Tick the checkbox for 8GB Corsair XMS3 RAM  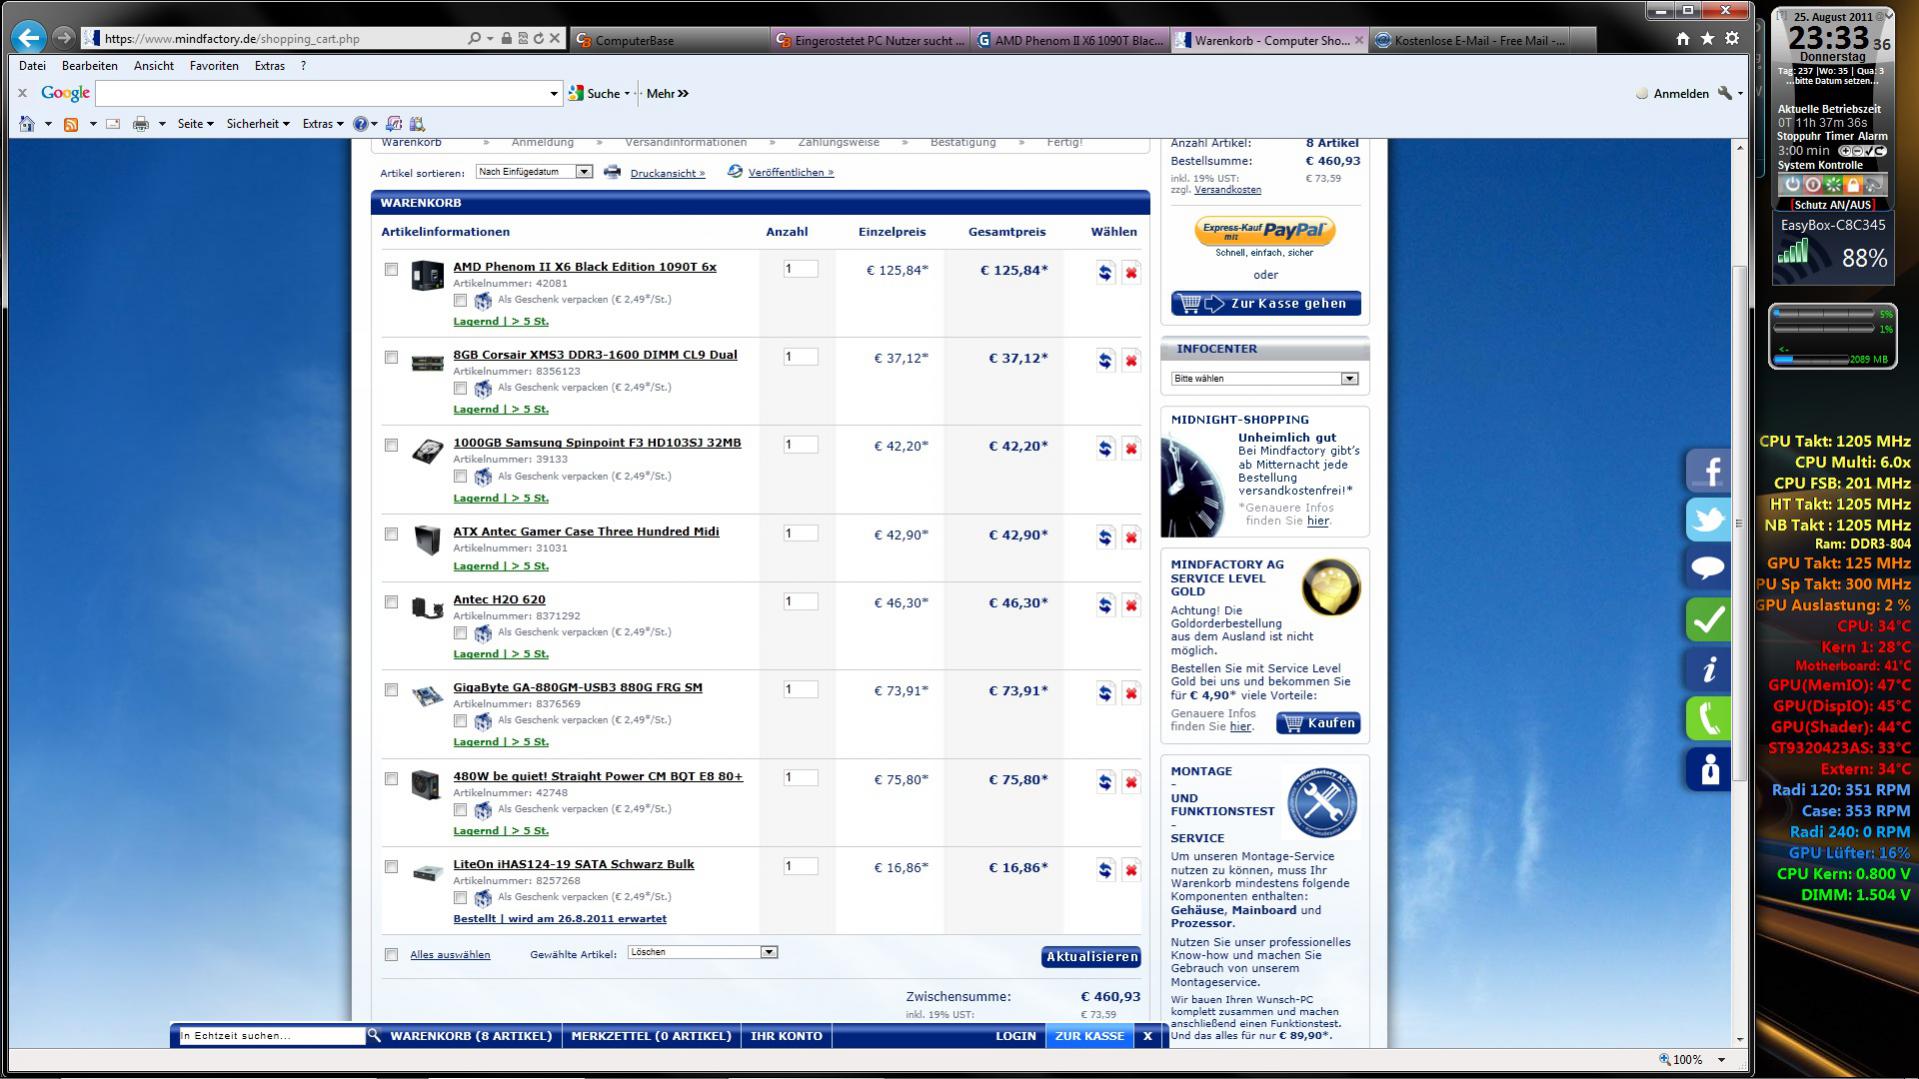point(391,357)
